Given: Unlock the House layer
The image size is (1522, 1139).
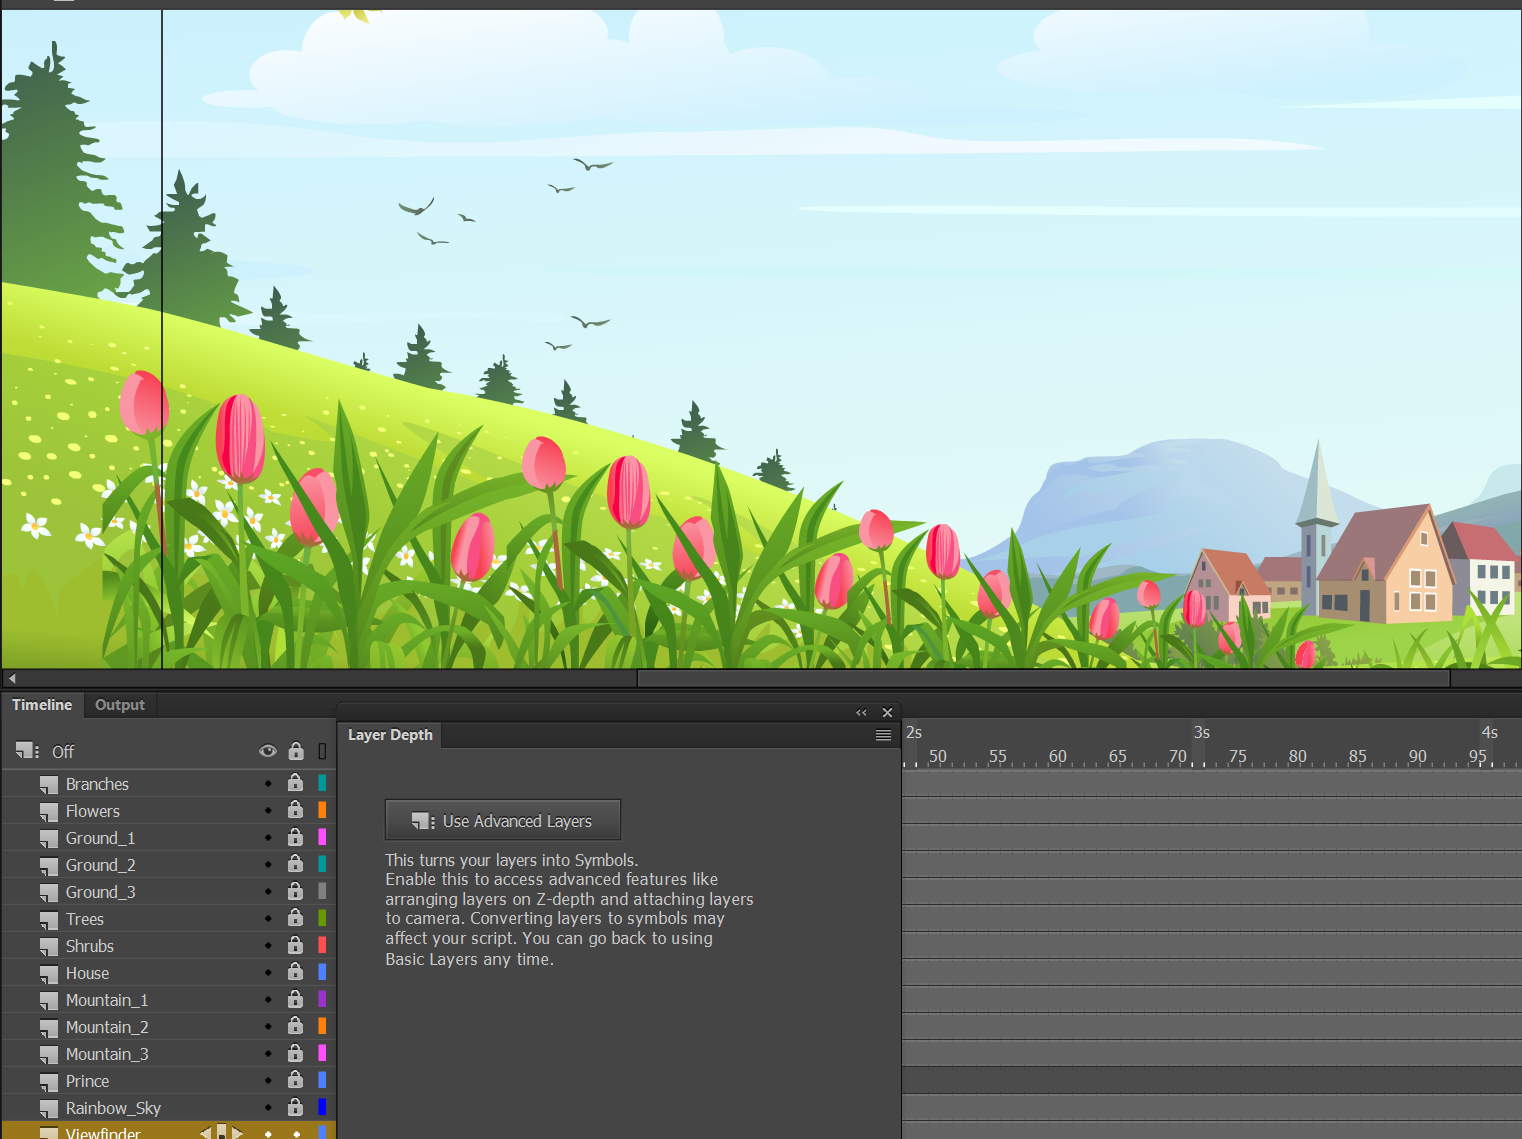Looking at the screenshot, I should pos(295,971).
